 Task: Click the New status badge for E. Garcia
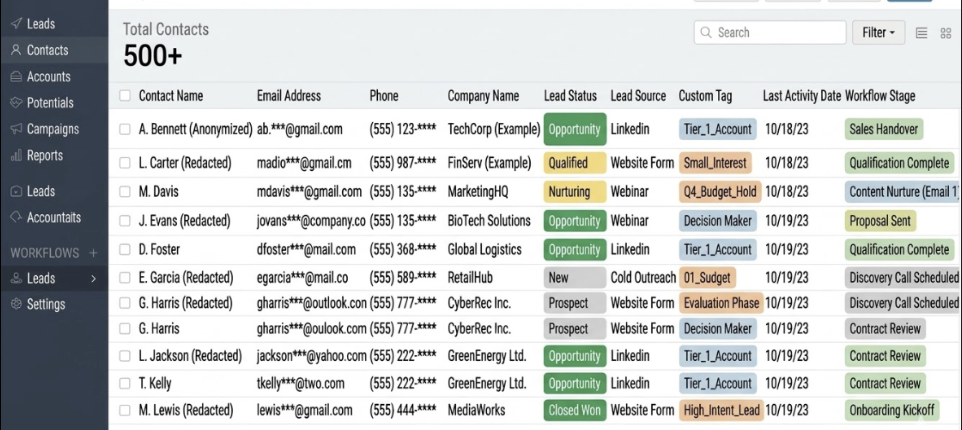[x=575, y=278]
